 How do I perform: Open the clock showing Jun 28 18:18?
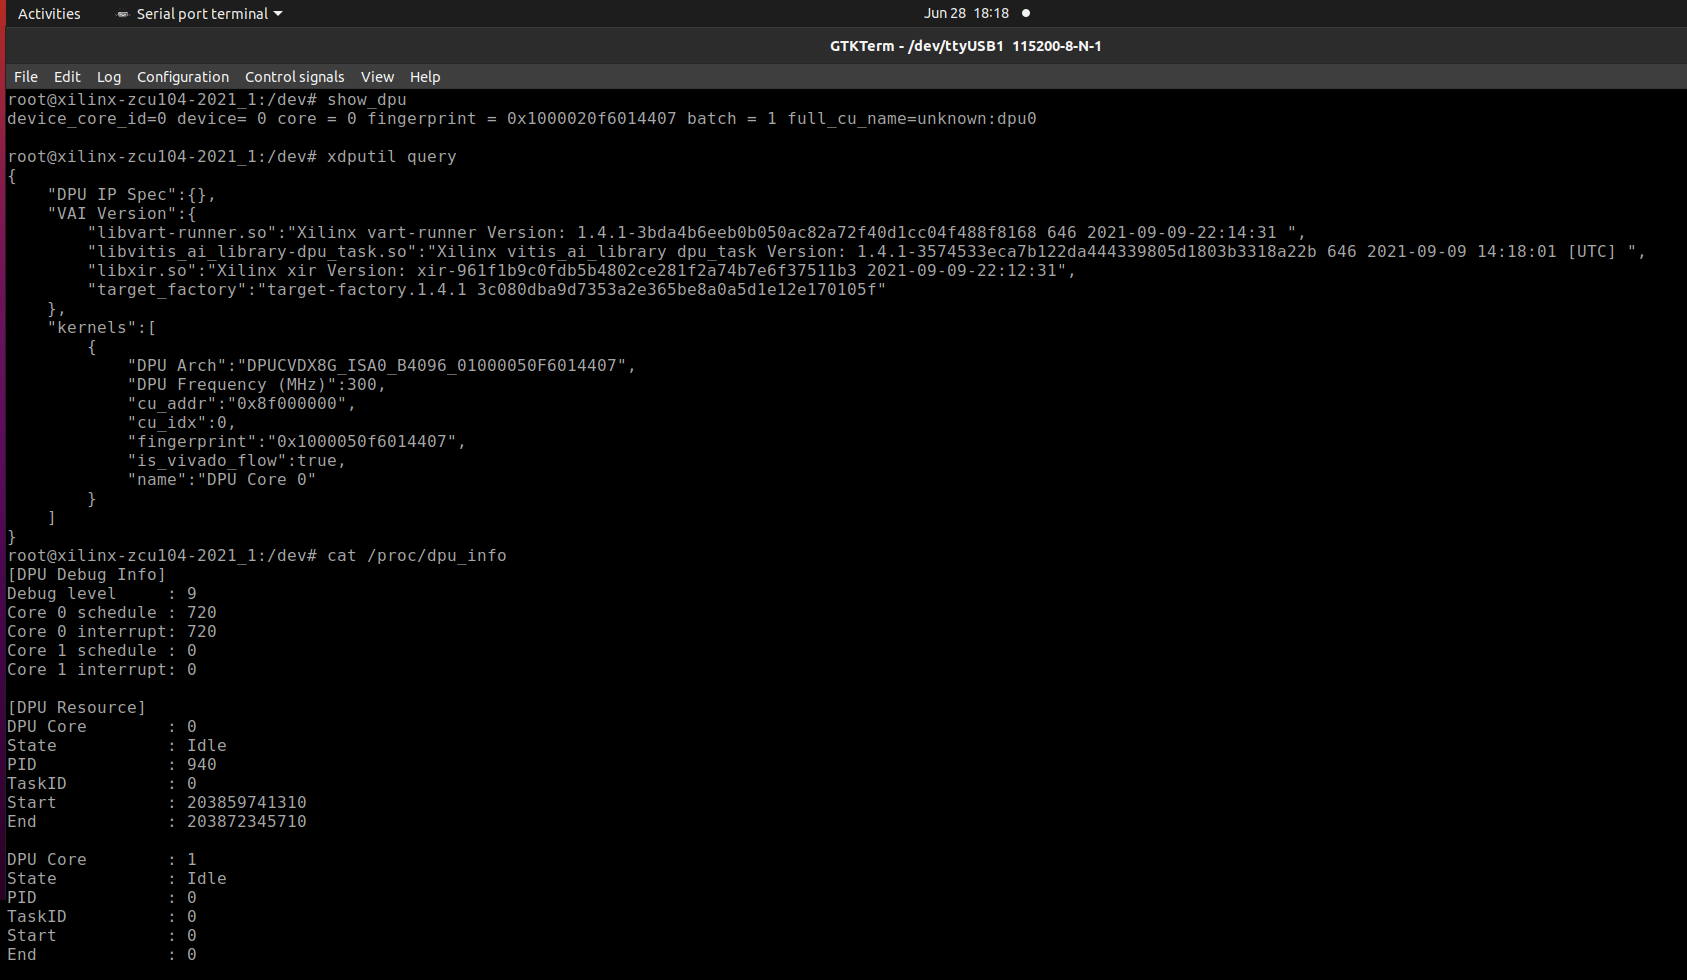click(x=966, y=13)
